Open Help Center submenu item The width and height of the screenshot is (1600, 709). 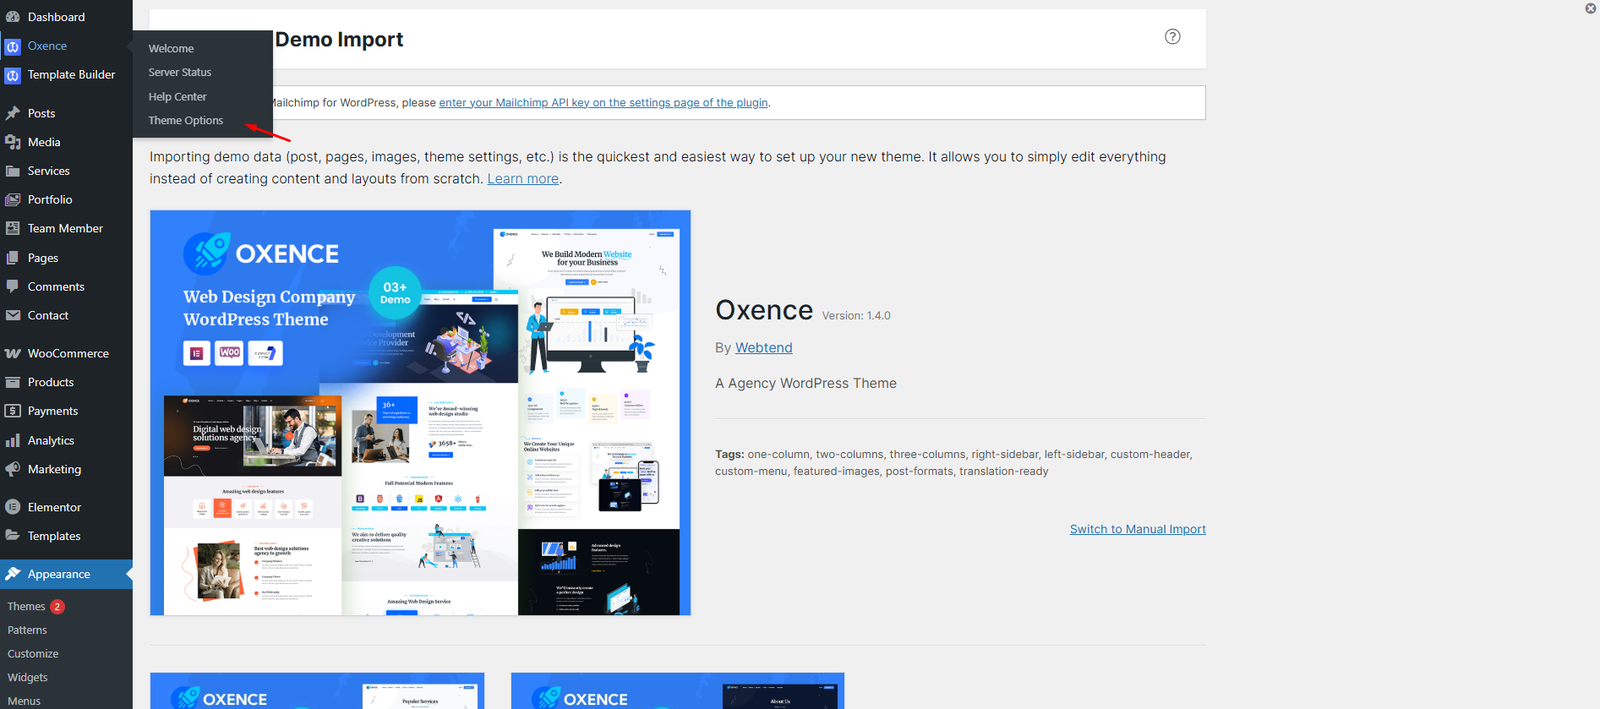(x=177, y=97)
